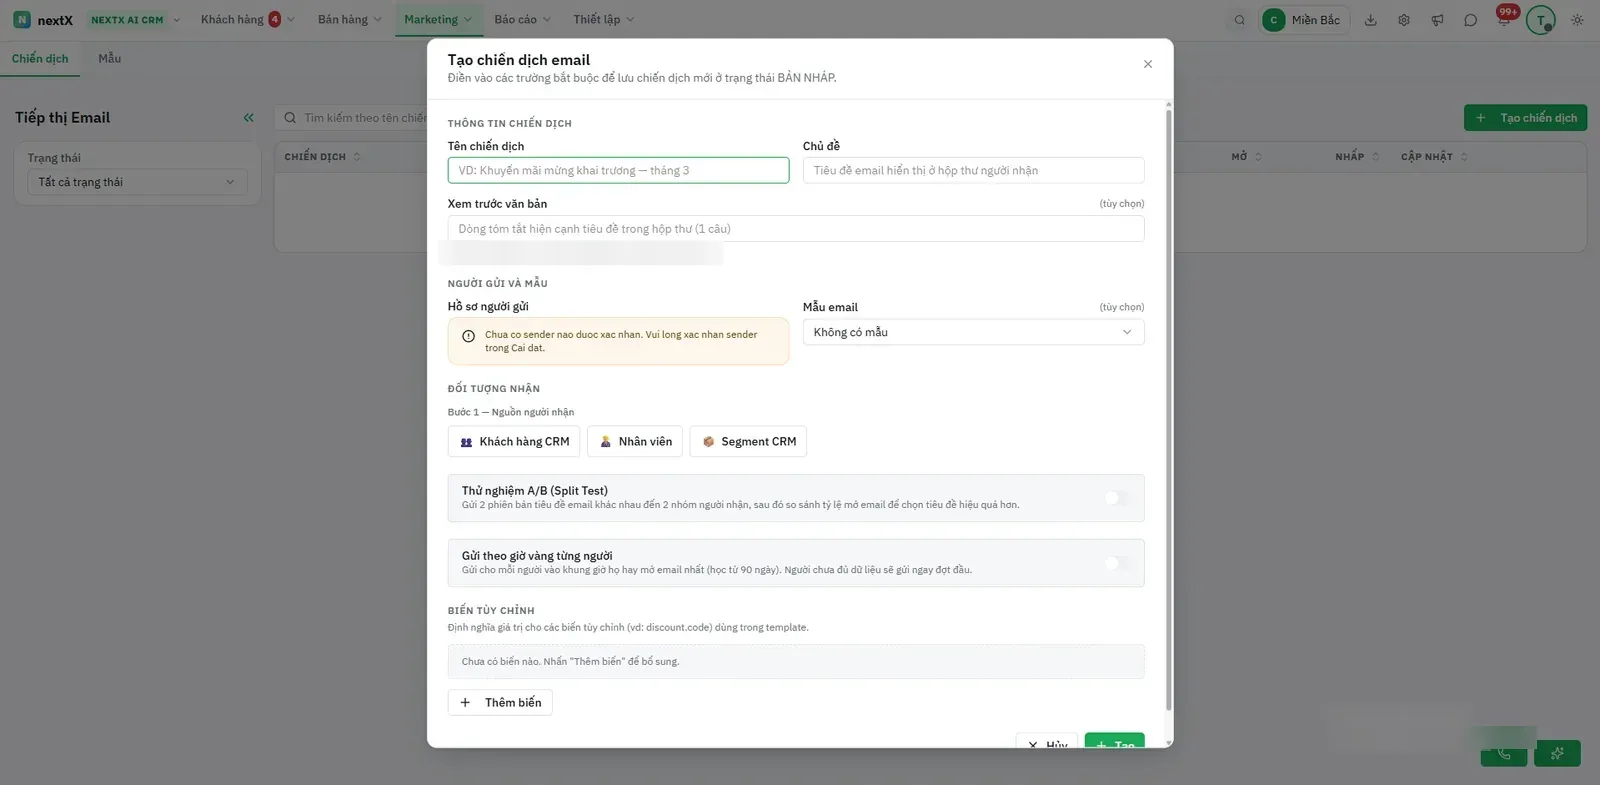
Task: Open the Marketing menu
Action: 438,20
